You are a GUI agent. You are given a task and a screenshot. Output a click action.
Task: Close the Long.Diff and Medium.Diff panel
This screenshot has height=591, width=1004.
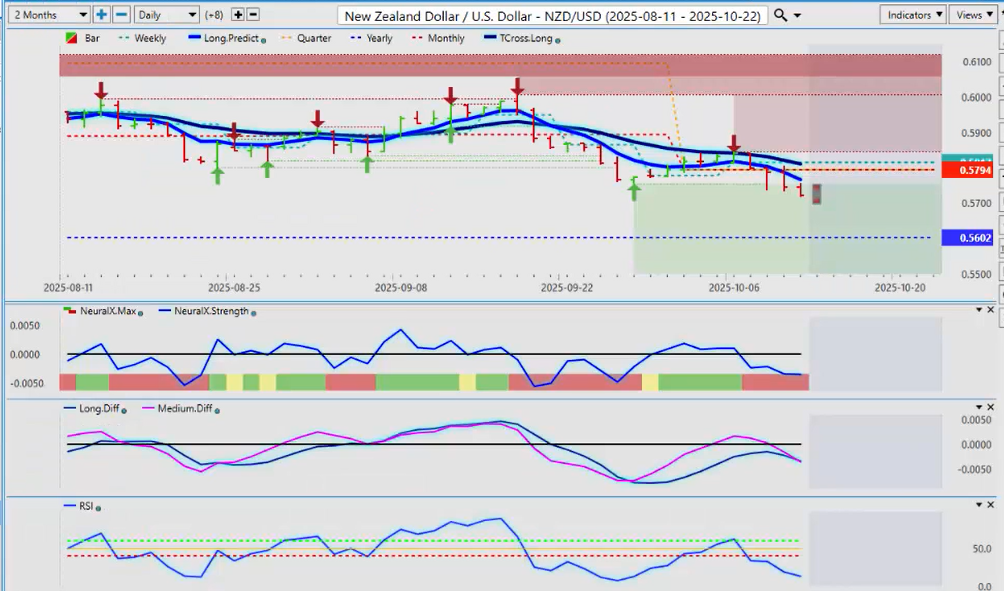pos(991,407)
